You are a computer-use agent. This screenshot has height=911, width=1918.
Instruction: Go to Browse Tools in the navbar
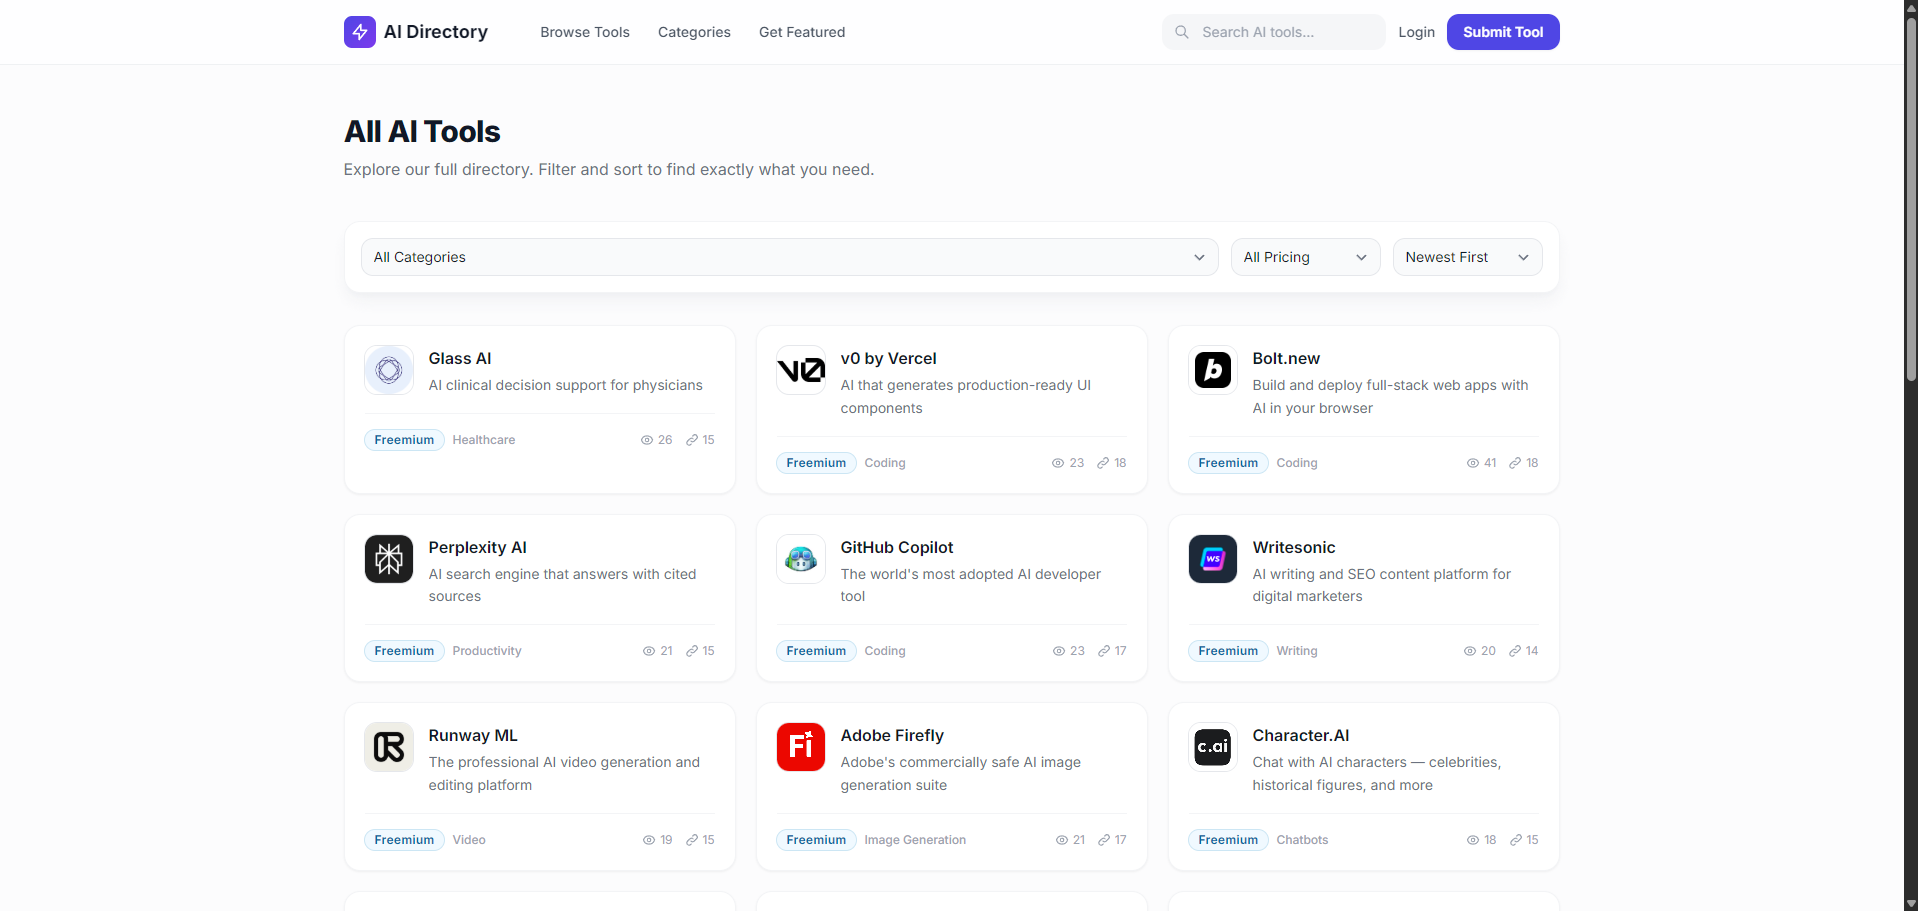click(585, 32)
